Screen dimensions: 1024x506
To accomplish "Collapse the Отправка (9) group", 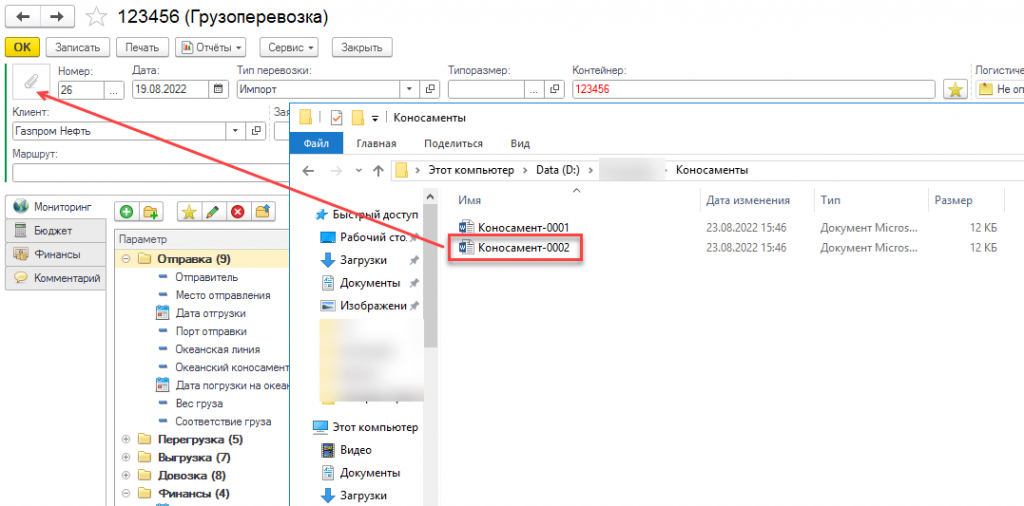I will click(126, 259).
